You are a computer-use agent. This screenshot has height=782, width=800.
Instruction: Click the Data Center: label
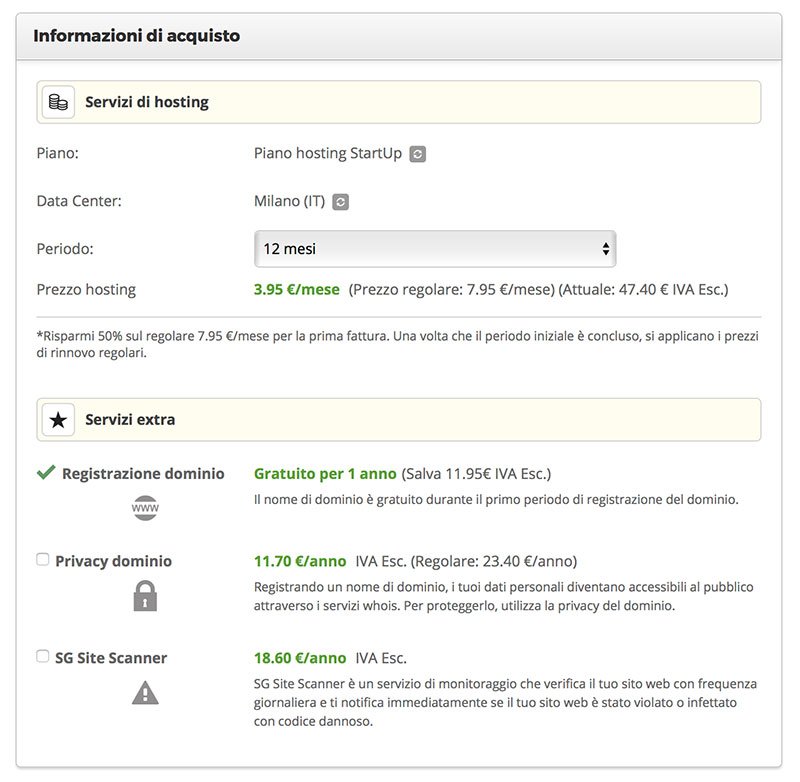point(79,201)
